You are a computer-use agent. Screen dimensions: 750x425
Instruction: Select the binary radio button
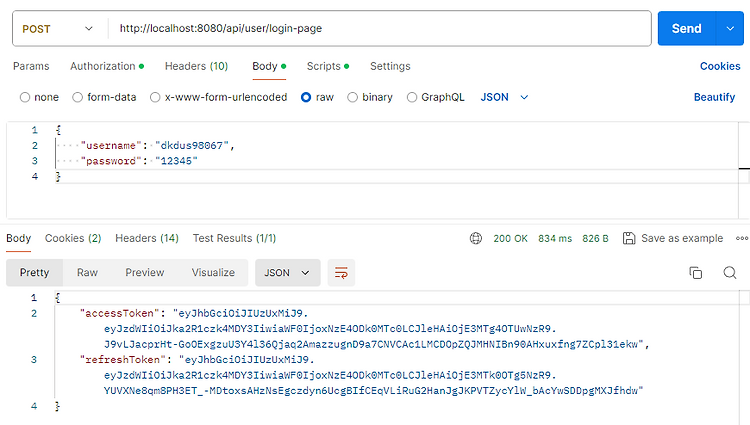(x=353, y=98)
